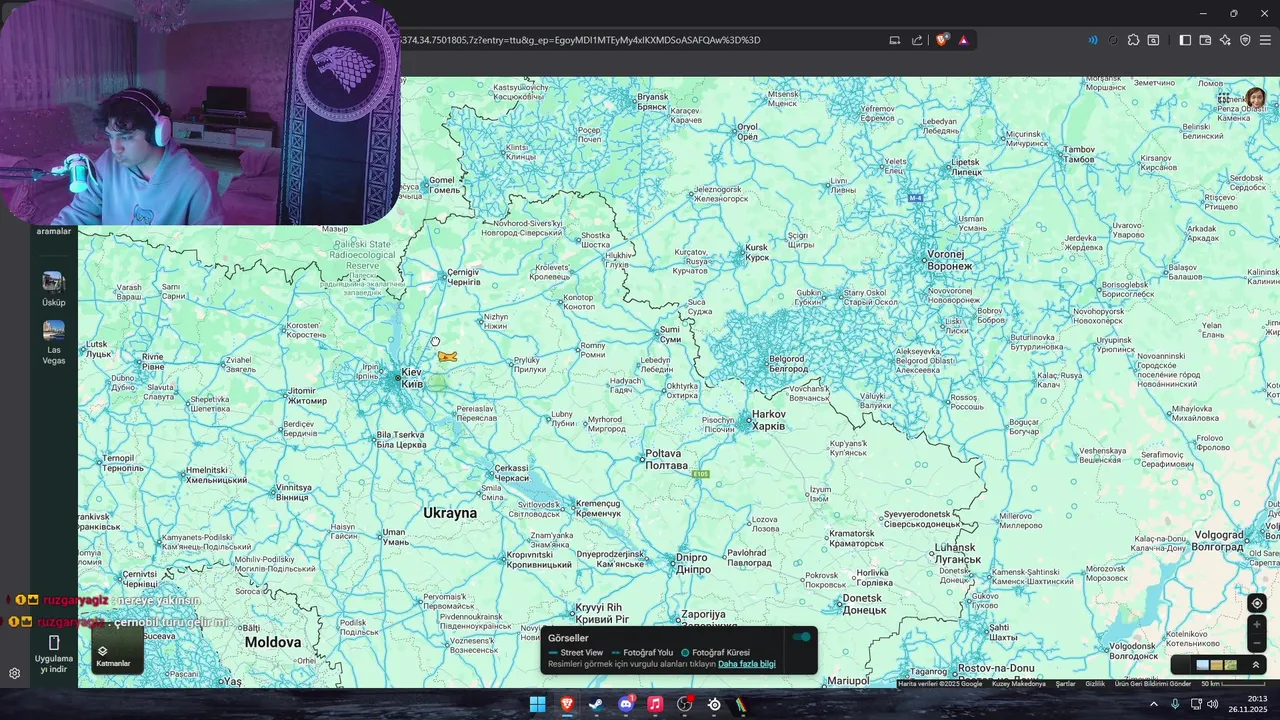This screenshot has width=1280, height=720.
Task: Click the Daha fazla bilgi link
Action: click(x=746, y=664)
